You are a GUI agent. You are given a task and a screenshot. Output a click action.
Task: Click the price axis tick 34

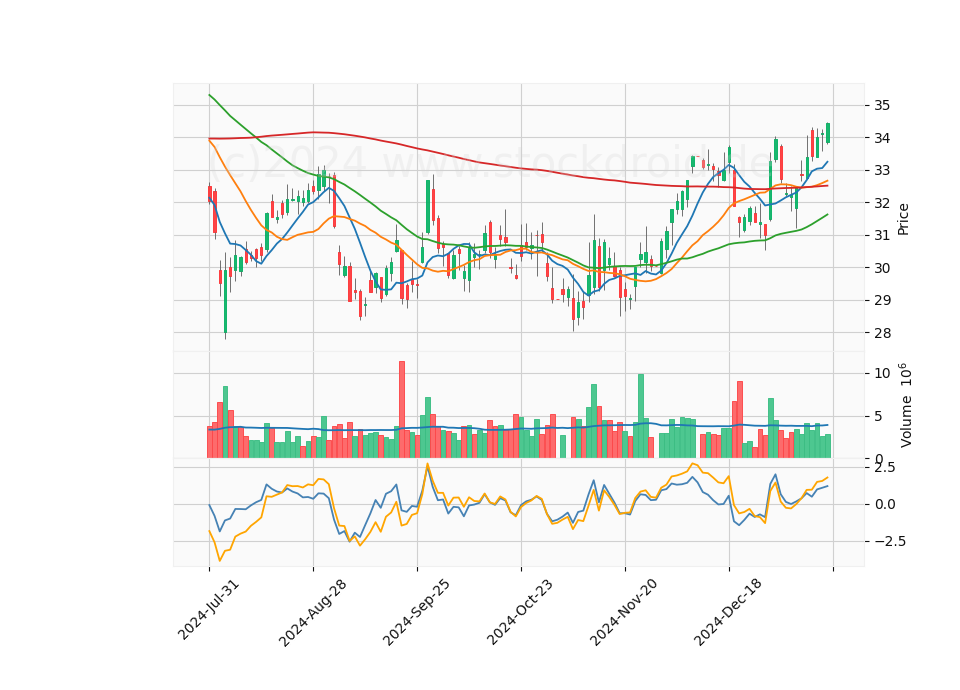tap(882, 138)
